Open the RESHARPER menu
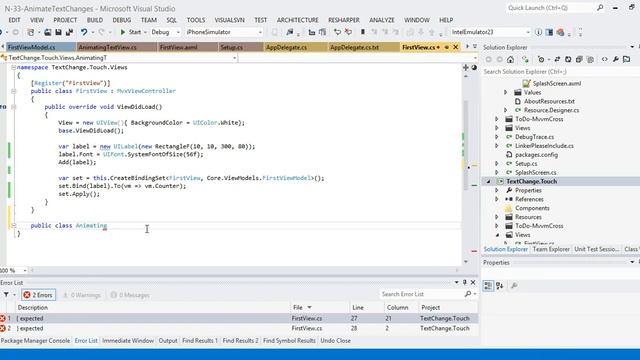640x360 pixels. (x=344, y=20)
